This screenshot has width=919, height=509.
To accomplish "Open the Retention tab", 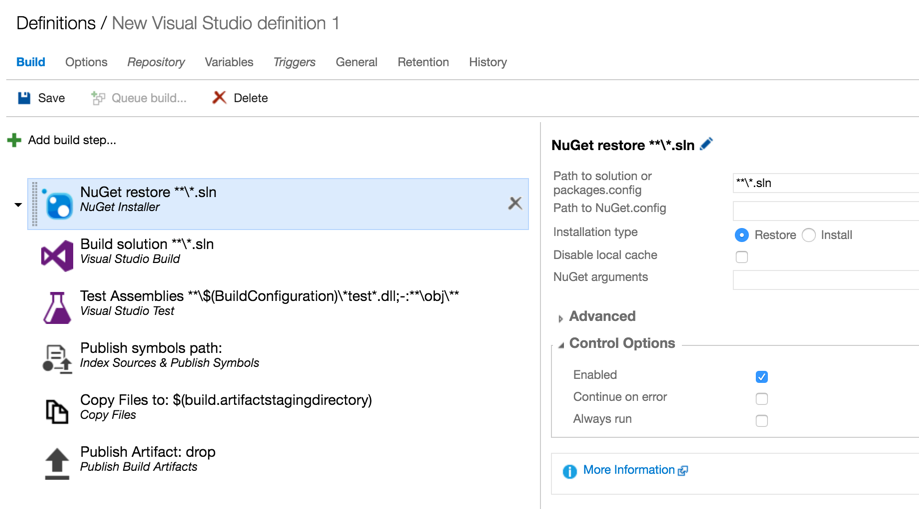I will coord(423,62).
